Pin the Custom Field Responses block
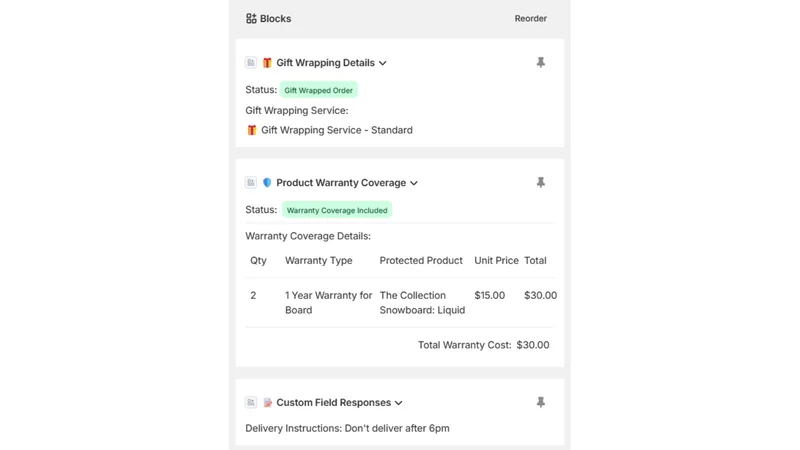This screenshot has height=450, width=800. (x=540, y=402)
